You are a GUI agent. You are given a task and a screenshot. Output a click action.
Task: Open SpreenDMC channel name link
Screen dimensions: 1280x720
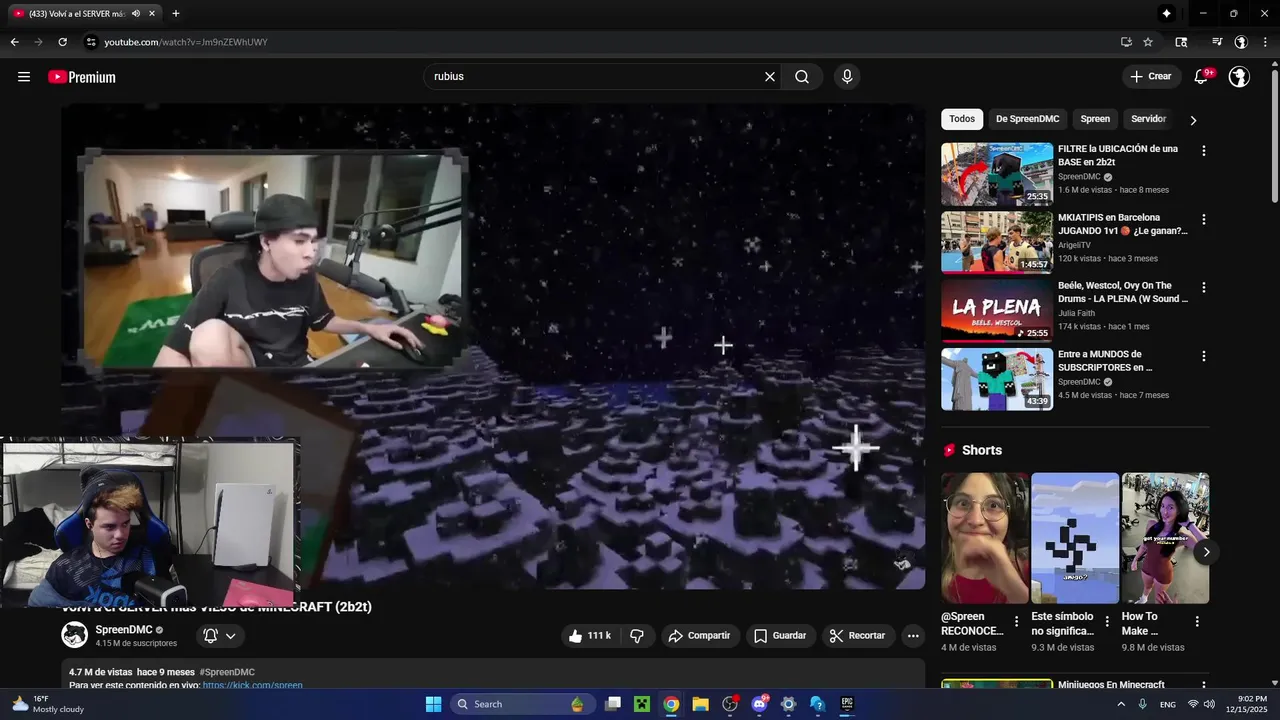(x=124, y=630)
